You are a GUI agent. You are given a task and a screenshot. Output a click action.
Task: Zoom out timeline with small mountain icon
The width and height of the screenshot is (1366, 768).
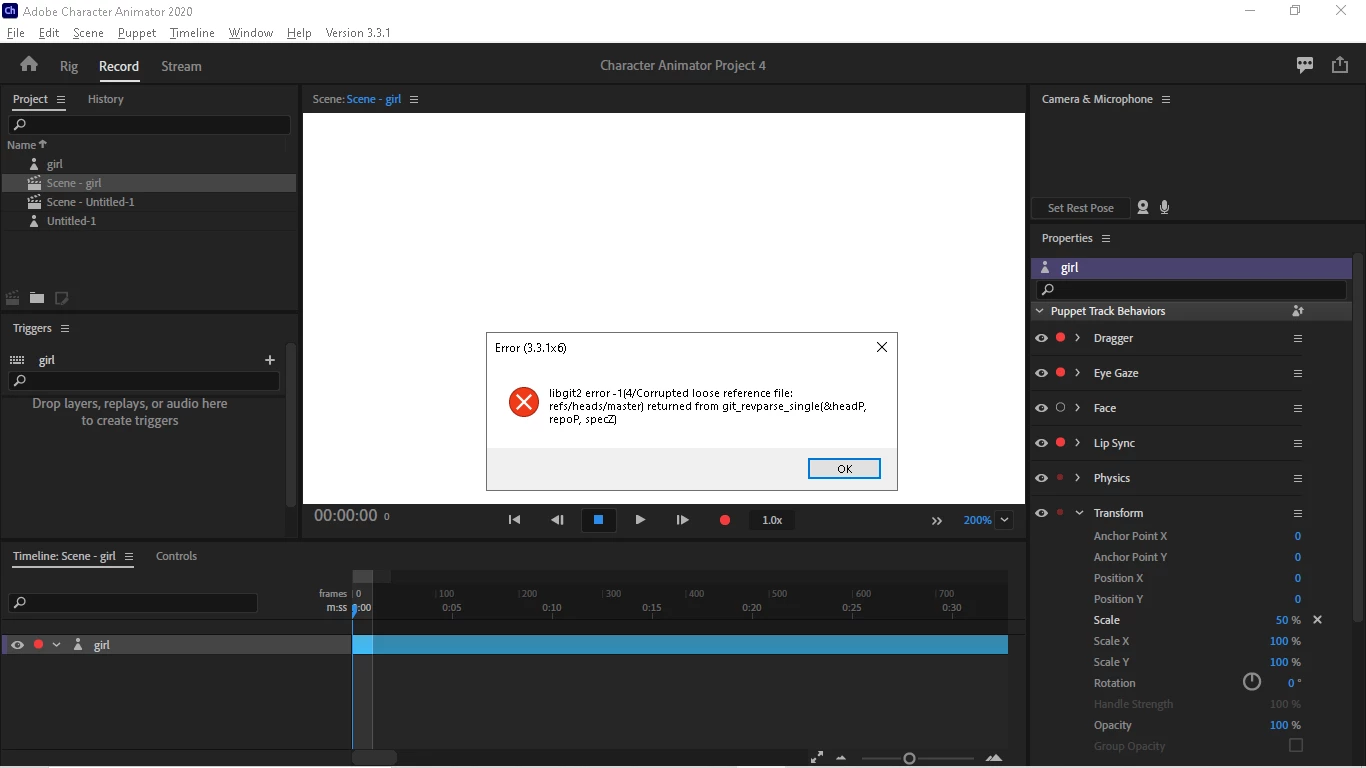841,758
